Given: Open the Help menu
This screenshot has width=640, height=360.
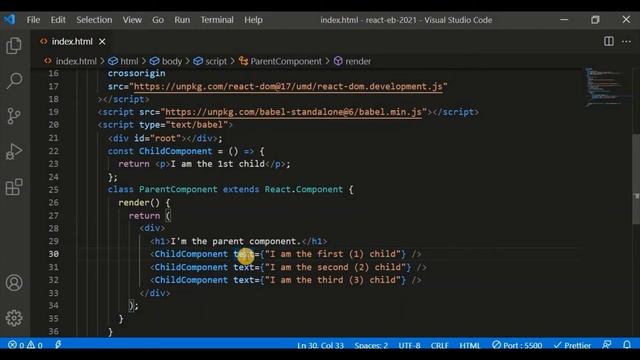Looking at the screenshot, I should [x=253, y=20].
